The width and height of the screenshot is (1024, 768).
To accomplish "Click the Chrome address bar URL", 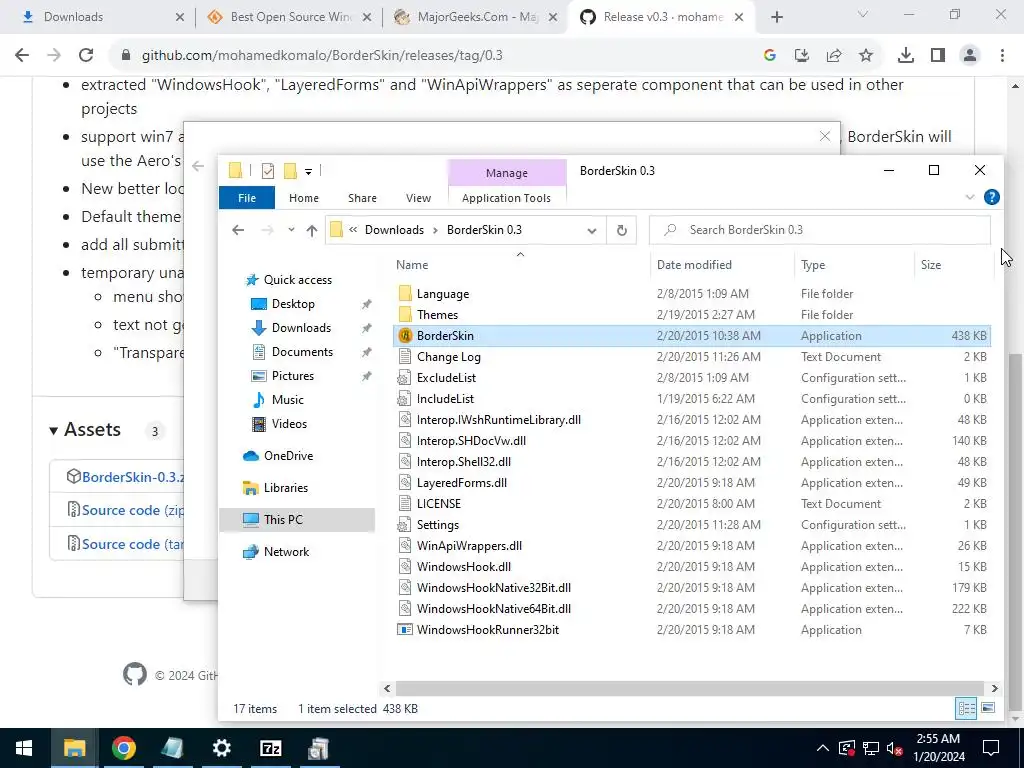I will click(322, 56).
